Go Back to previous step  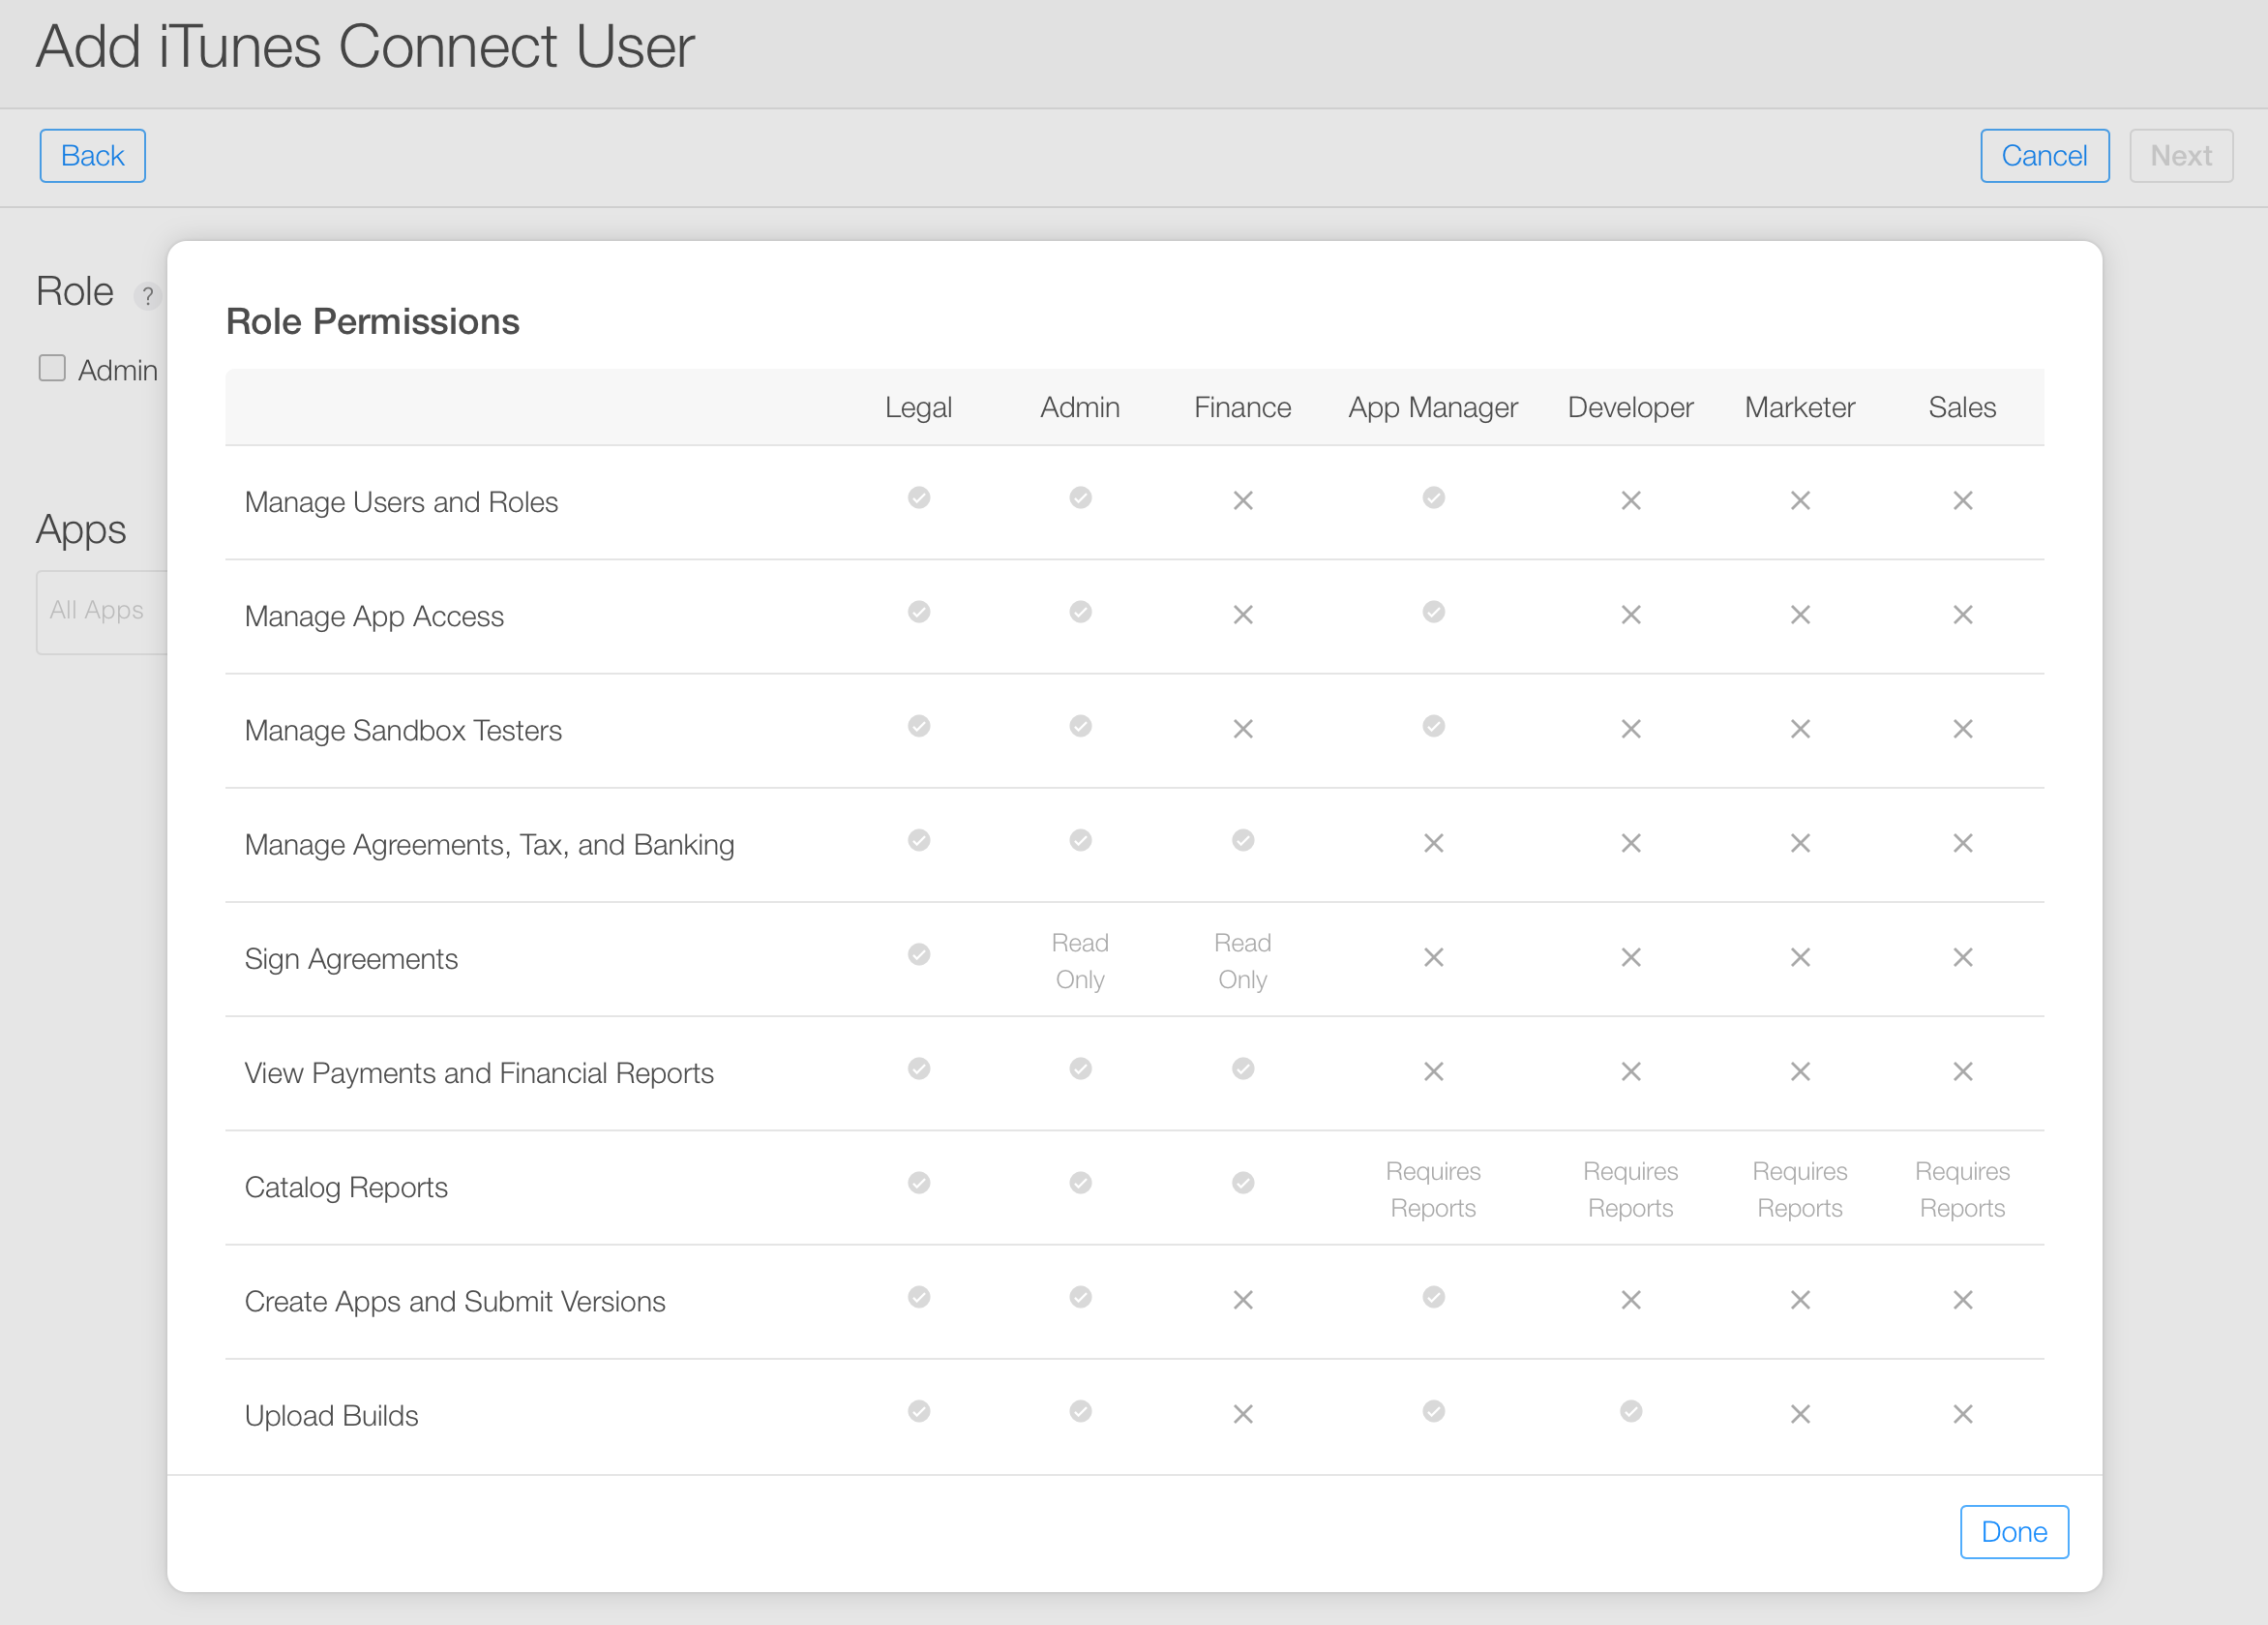tap(92, 156)
